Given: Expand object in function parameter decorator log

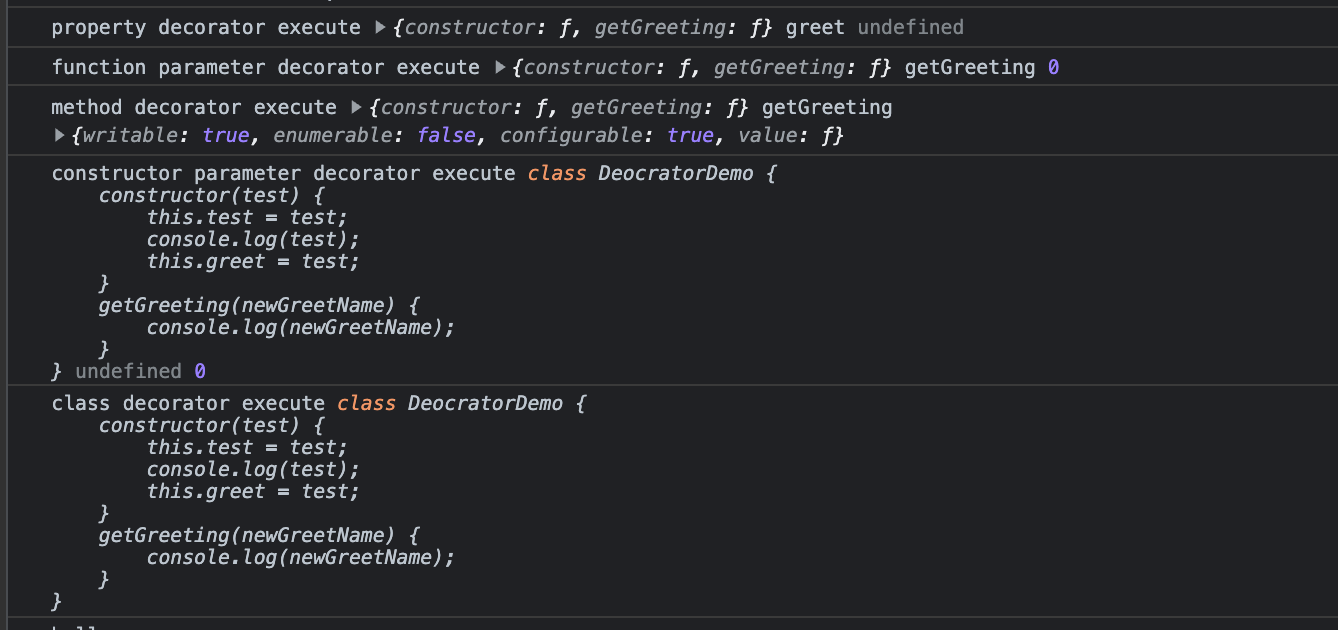Looking at the screenshot, I should point(501,68).
